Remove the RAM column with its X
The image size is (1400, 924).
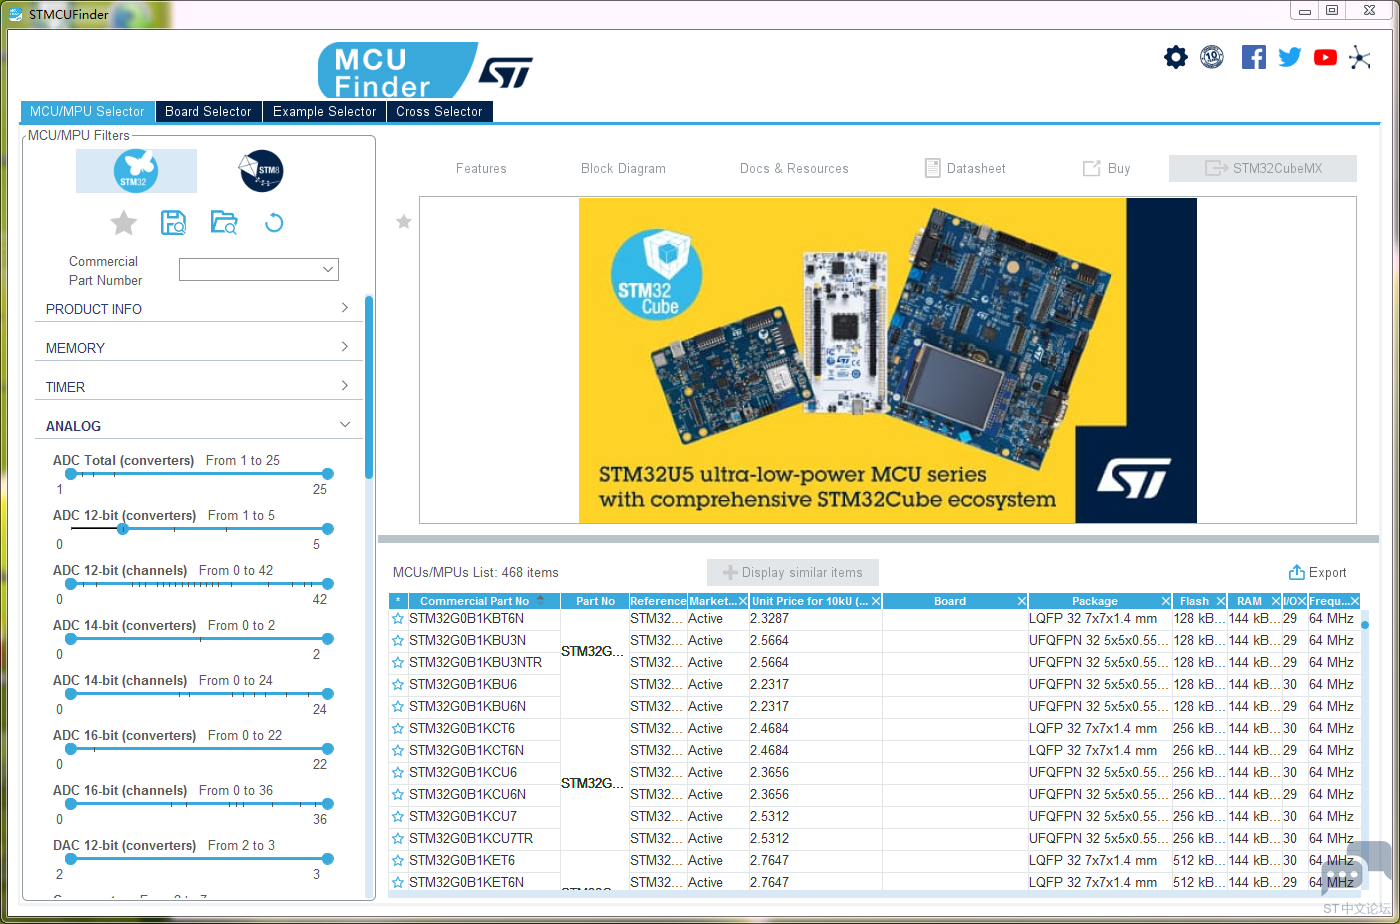(x=1275, y=601)
